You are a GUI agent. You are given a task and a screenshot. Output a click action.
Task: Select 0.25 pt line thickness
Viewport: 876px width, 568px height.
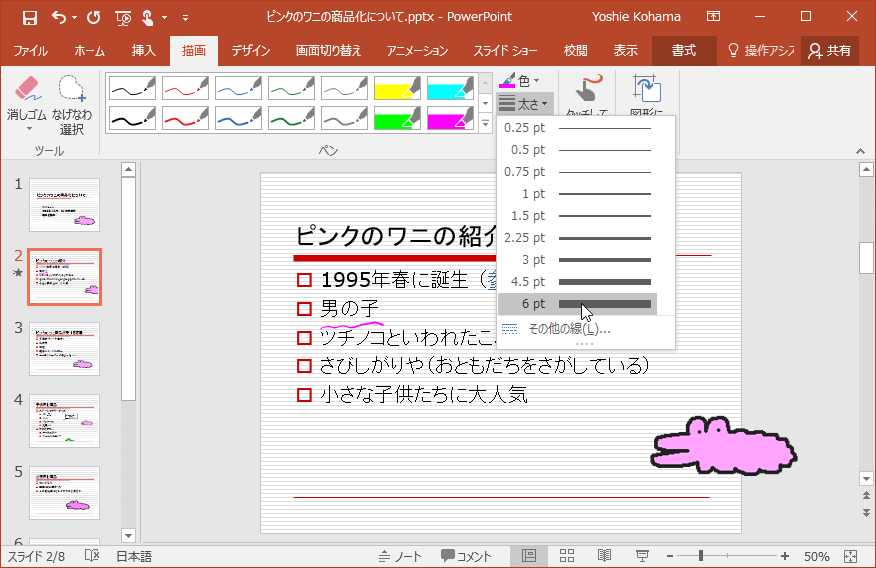coord(577,128)
